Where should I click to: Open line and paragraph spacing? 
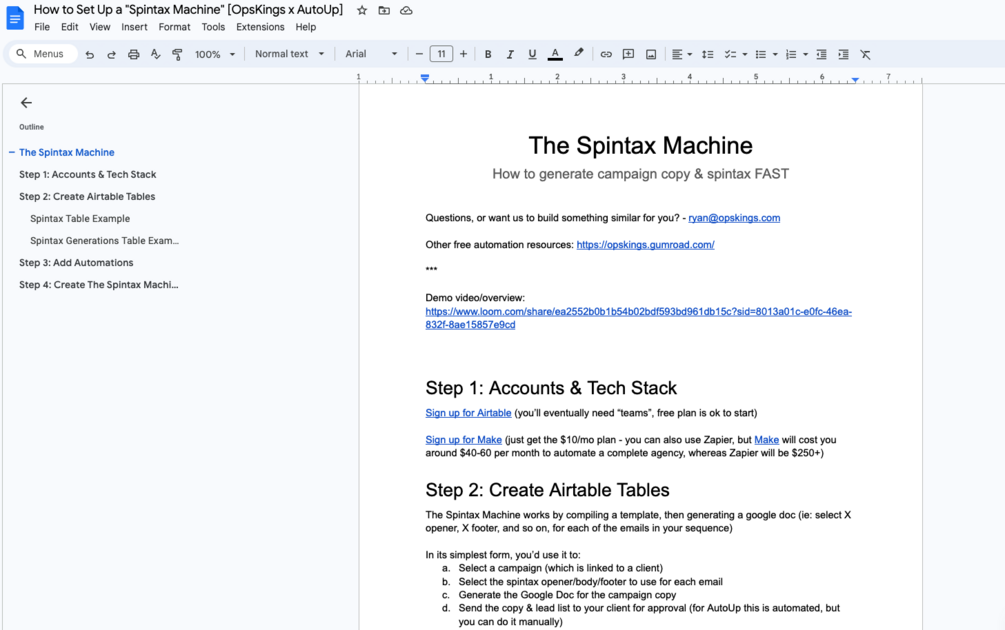point(708,54)
